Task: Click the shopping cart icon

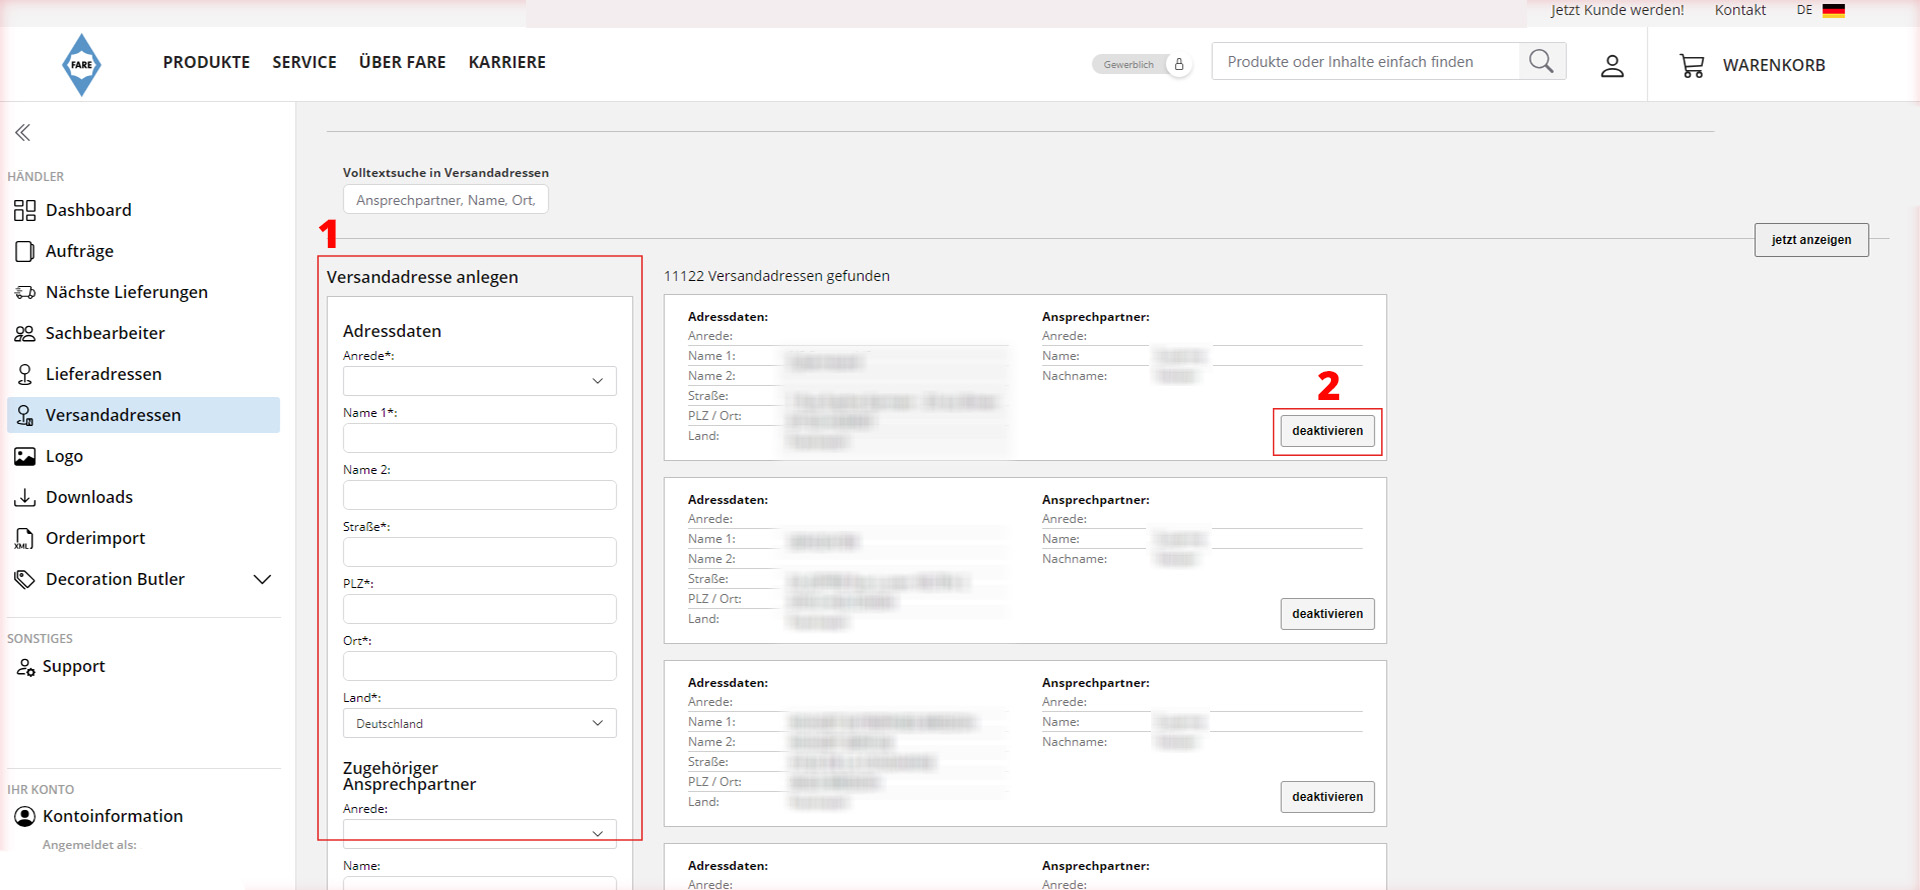Action: click(x=1691, y=66)
